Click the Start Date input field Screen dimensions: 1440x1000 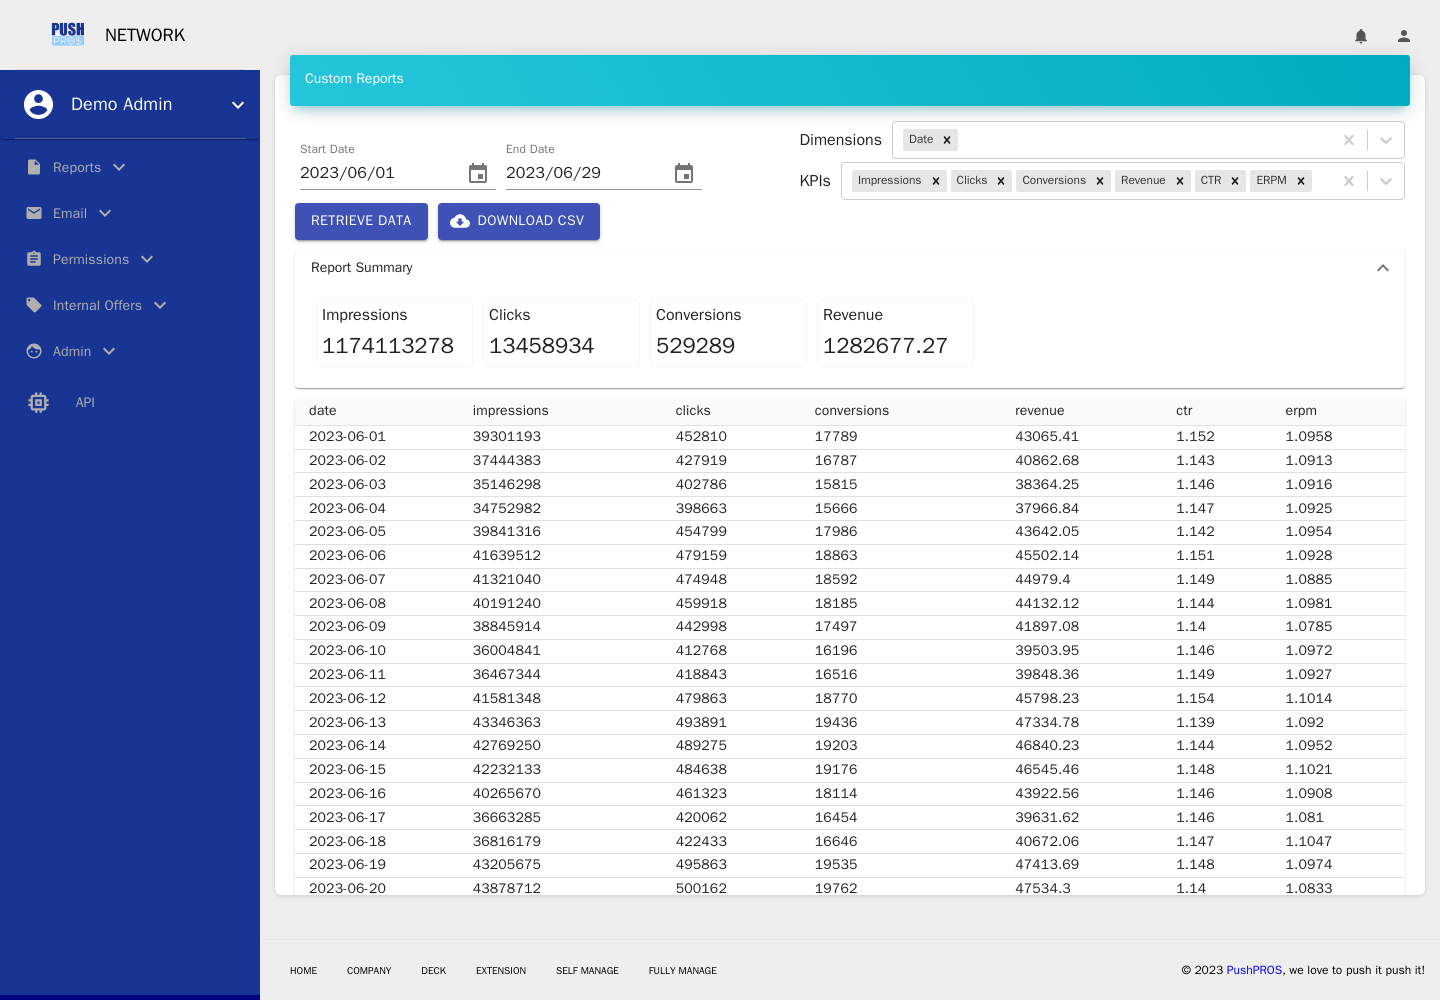(x=382, y=173)
